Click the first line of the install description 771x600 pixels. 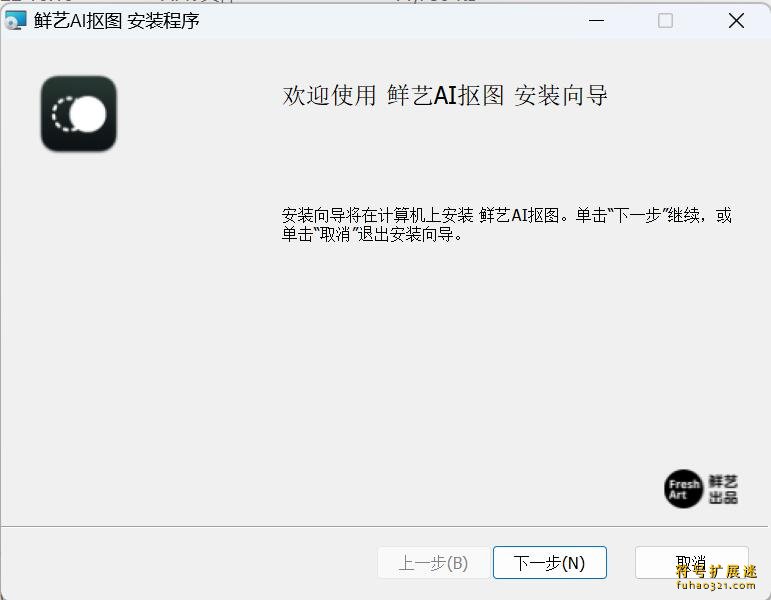(x=506, y=215)
